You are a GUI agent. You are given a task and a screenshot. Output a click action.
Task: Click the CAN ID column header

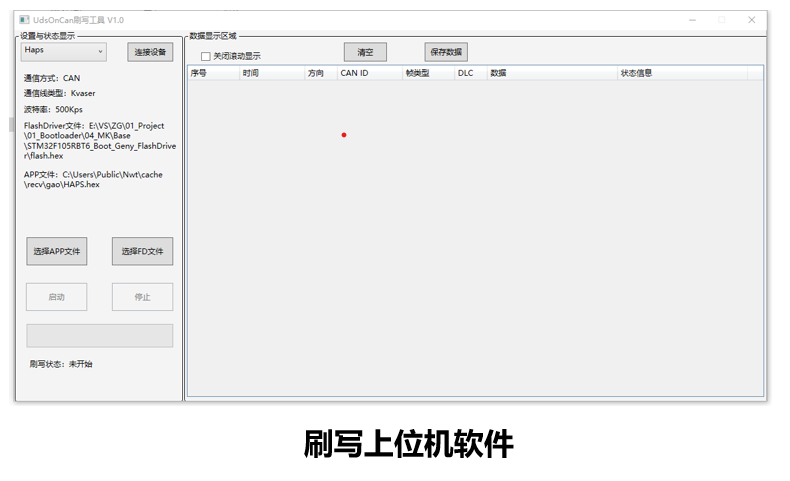coord(370,73)
